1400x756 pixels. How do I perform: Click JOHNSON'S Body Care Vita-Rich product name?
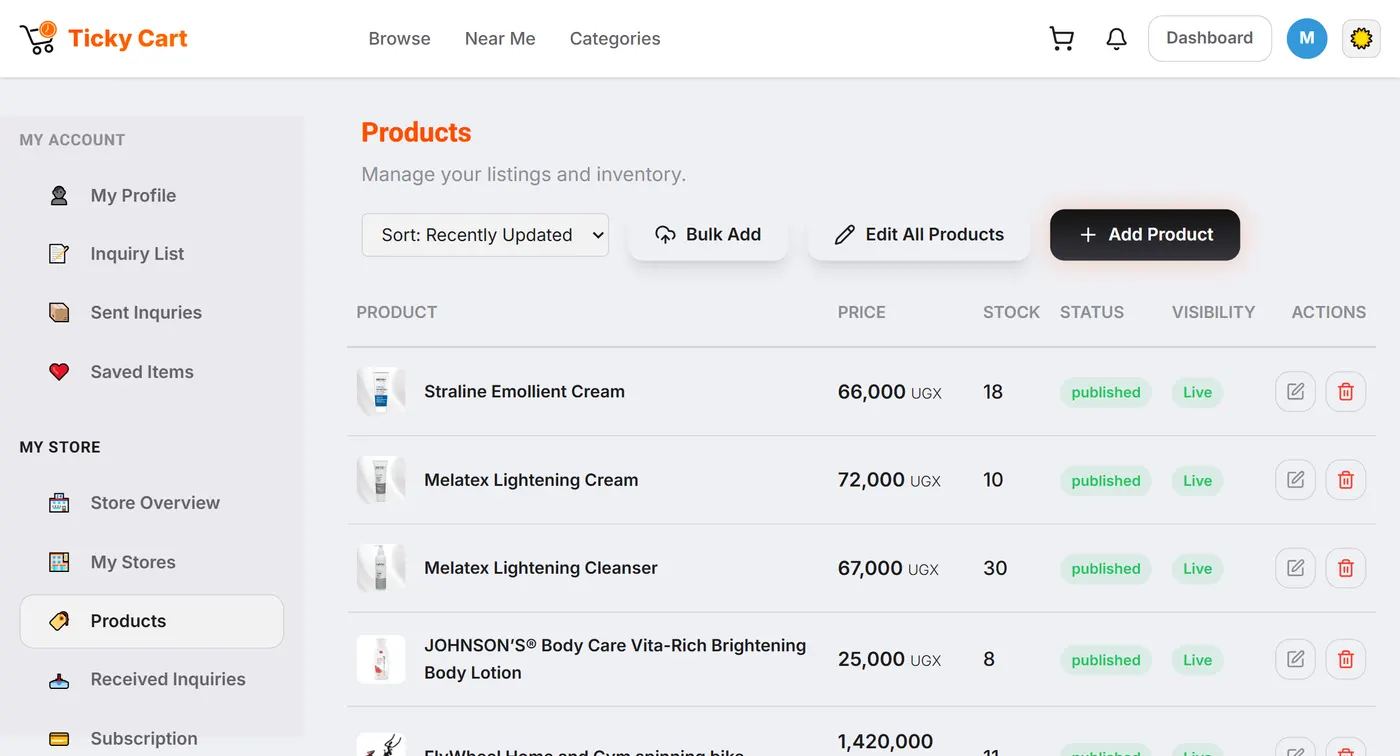click(615, 659)
